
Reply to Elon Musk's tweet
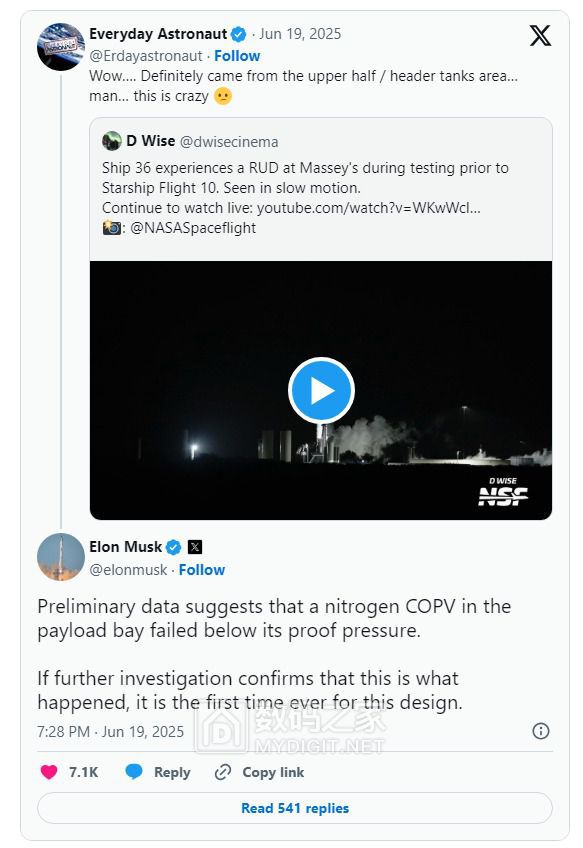(x=158, y=772)
